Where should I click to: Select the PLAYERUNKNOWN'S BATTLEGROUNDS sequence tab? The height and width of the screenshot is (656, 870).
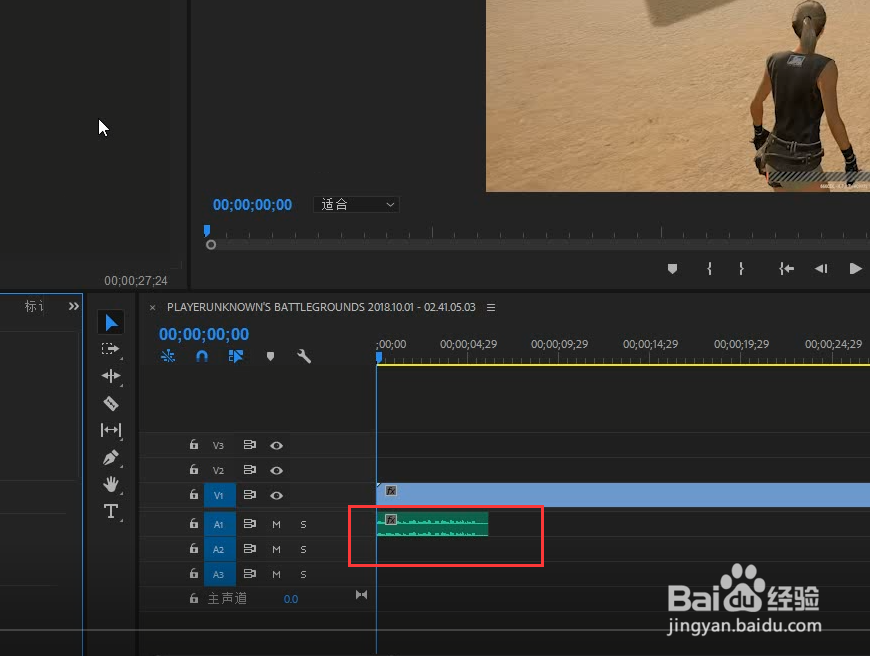coord(321,307)
